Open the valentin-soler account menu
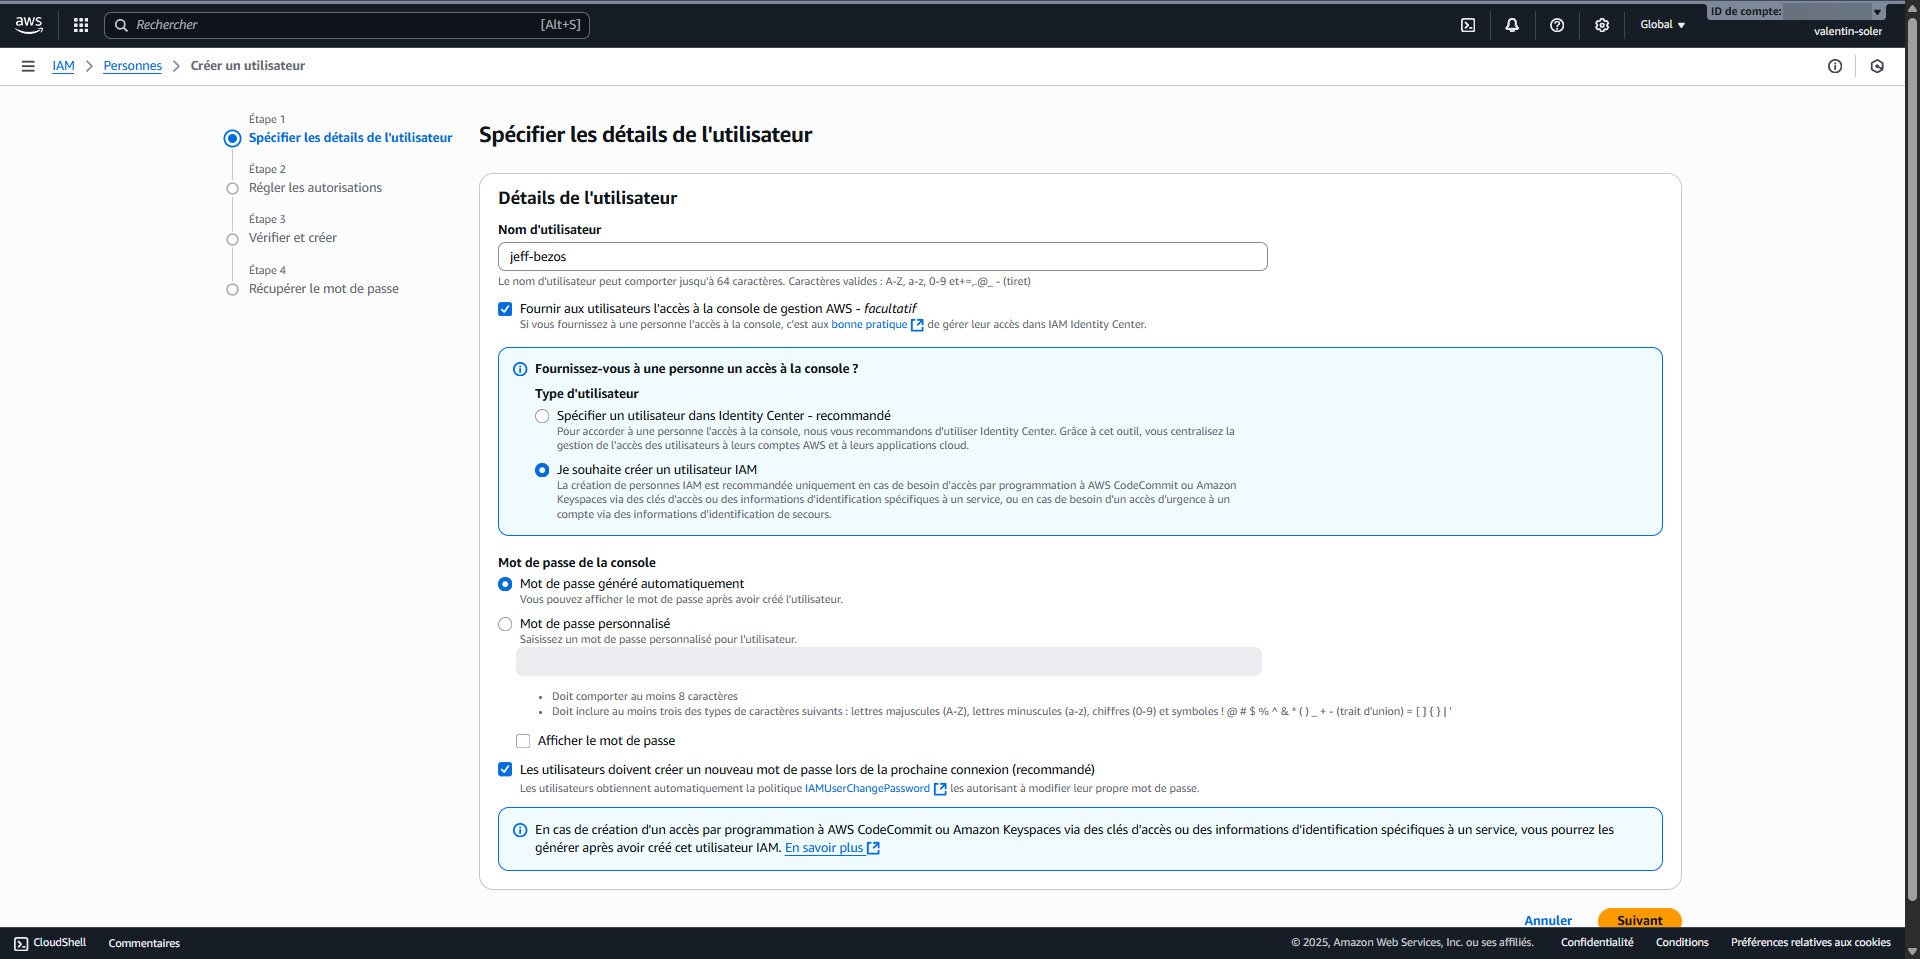The height and width of the screenshot is (959, 1920). [x=1846, y=31]
